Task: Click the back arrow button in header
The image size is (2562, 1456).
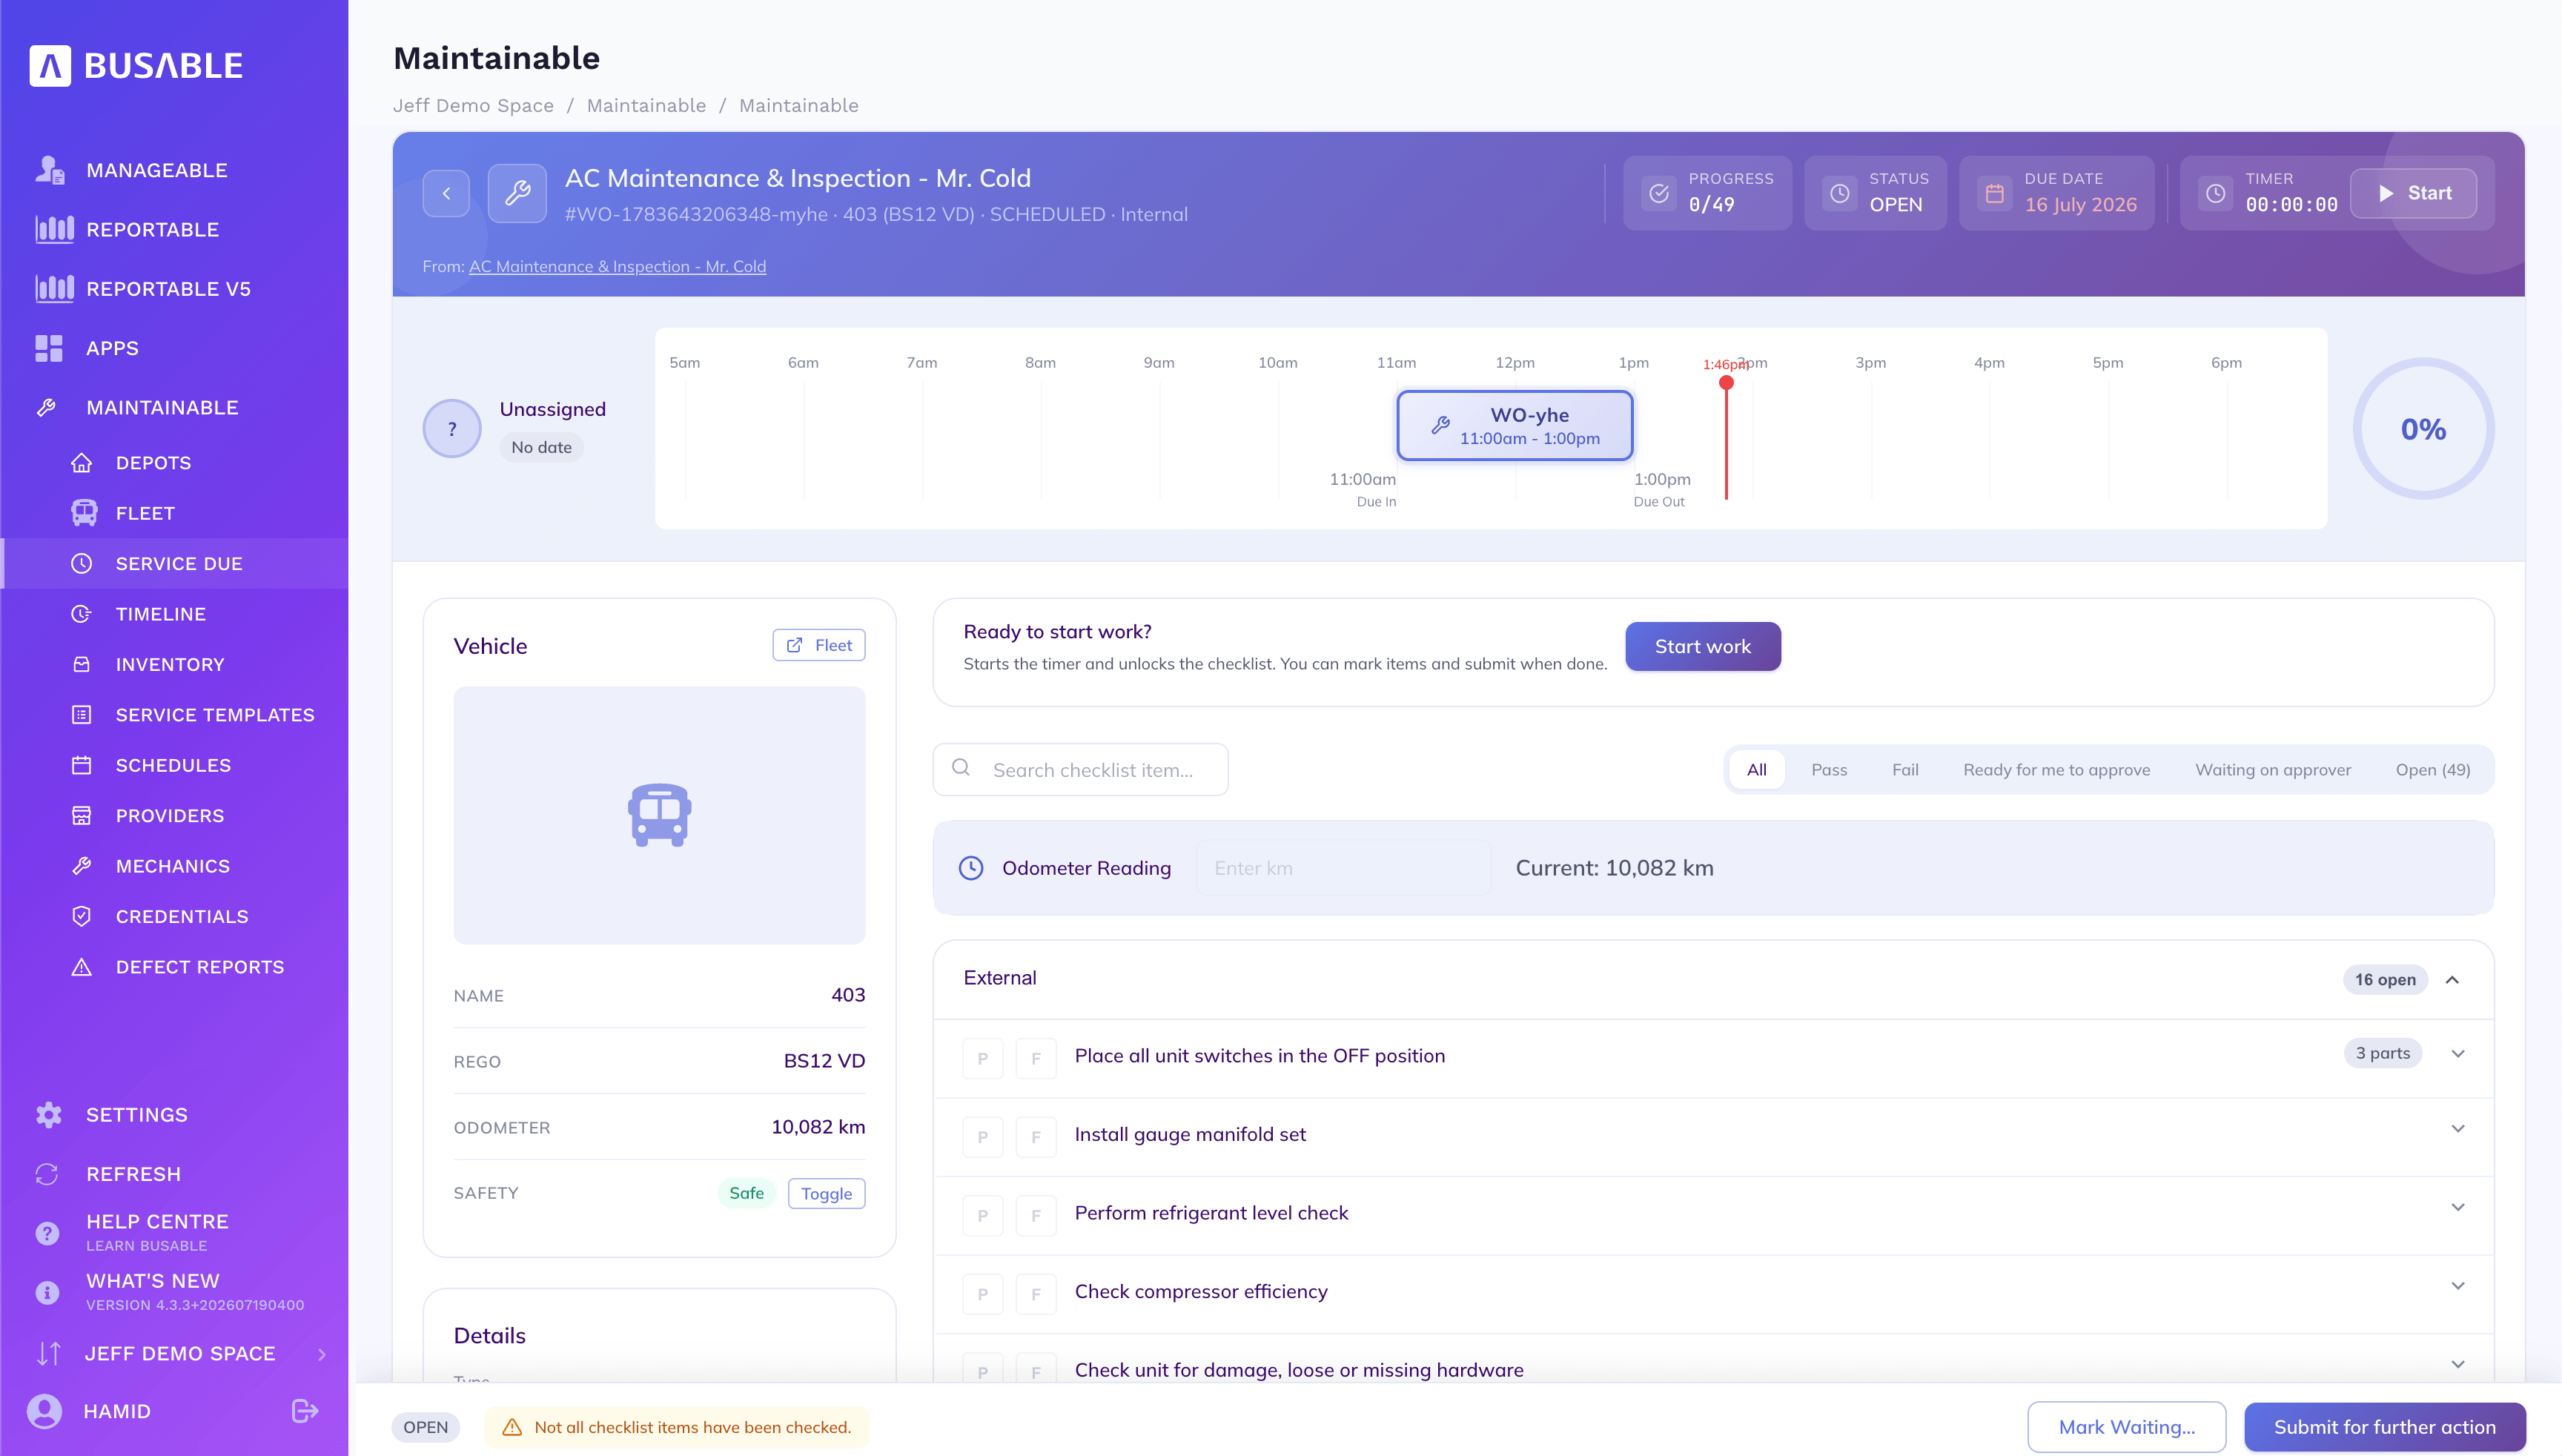Action: pos(446,193)
